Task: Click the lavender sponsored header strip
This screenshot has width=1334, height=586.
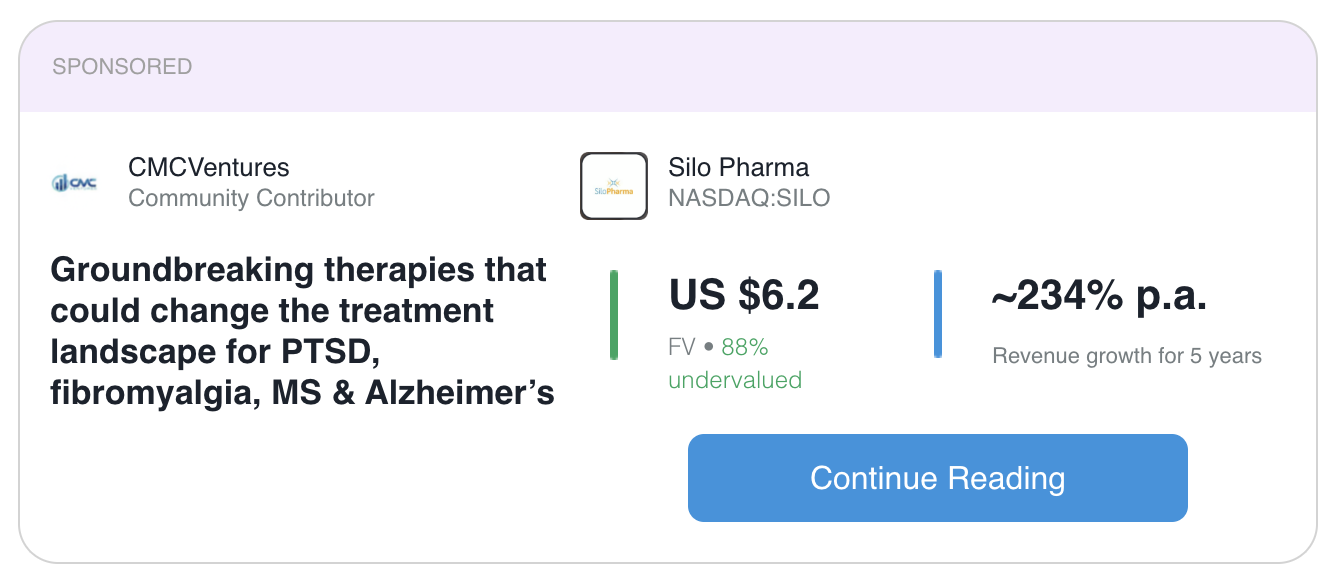Action: 667,67
